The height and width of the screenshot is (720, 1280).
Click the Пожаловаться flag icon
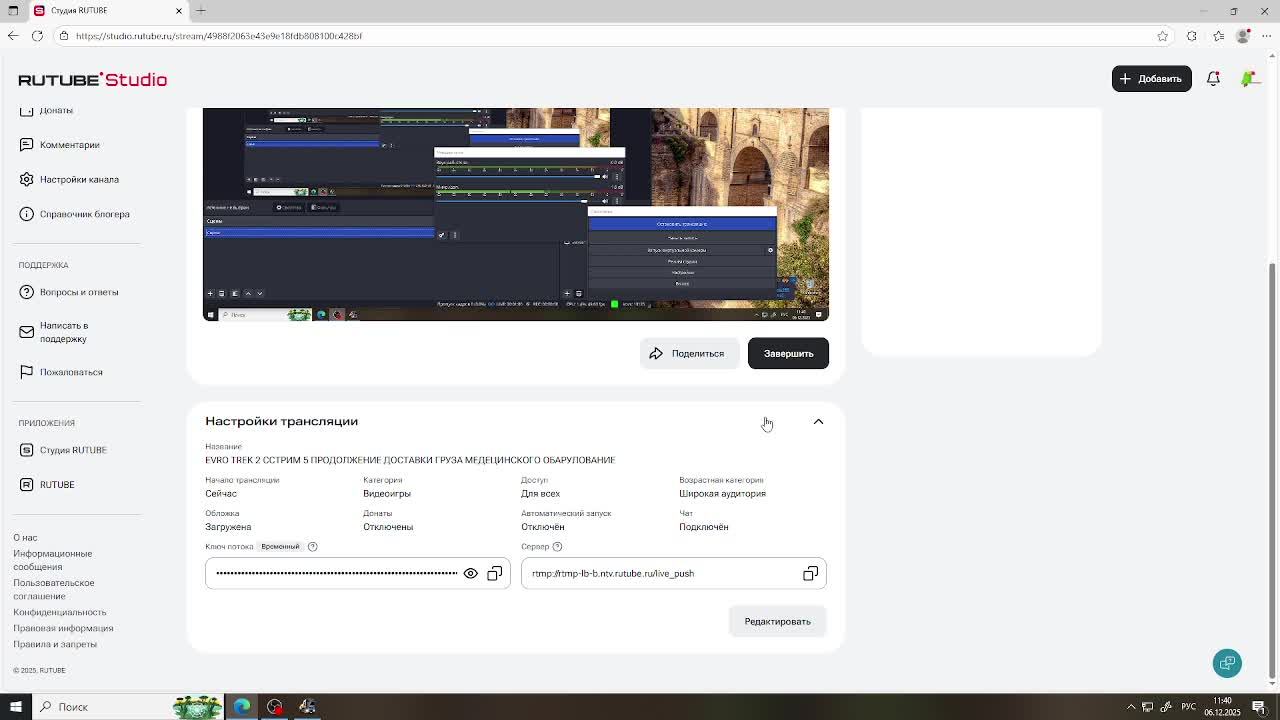pos(27,372)
